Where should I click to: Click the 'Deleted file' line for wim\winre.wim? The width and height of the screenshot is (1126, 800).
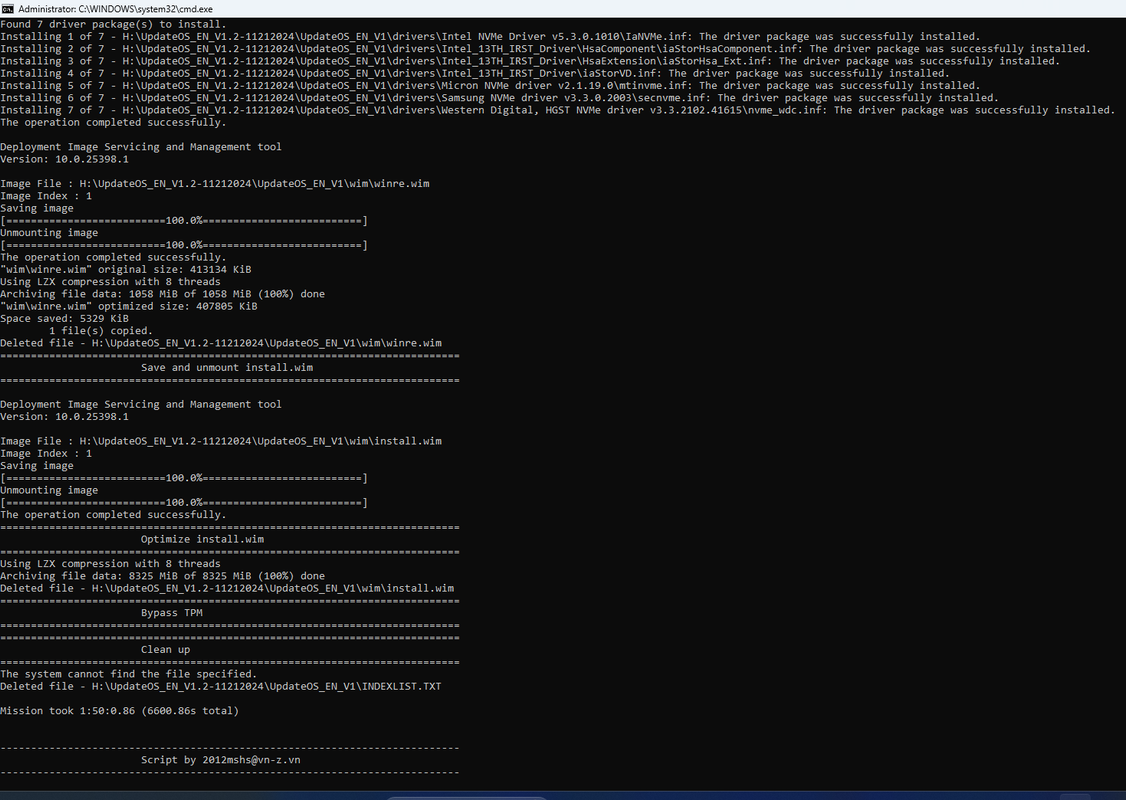coord(221,343)
